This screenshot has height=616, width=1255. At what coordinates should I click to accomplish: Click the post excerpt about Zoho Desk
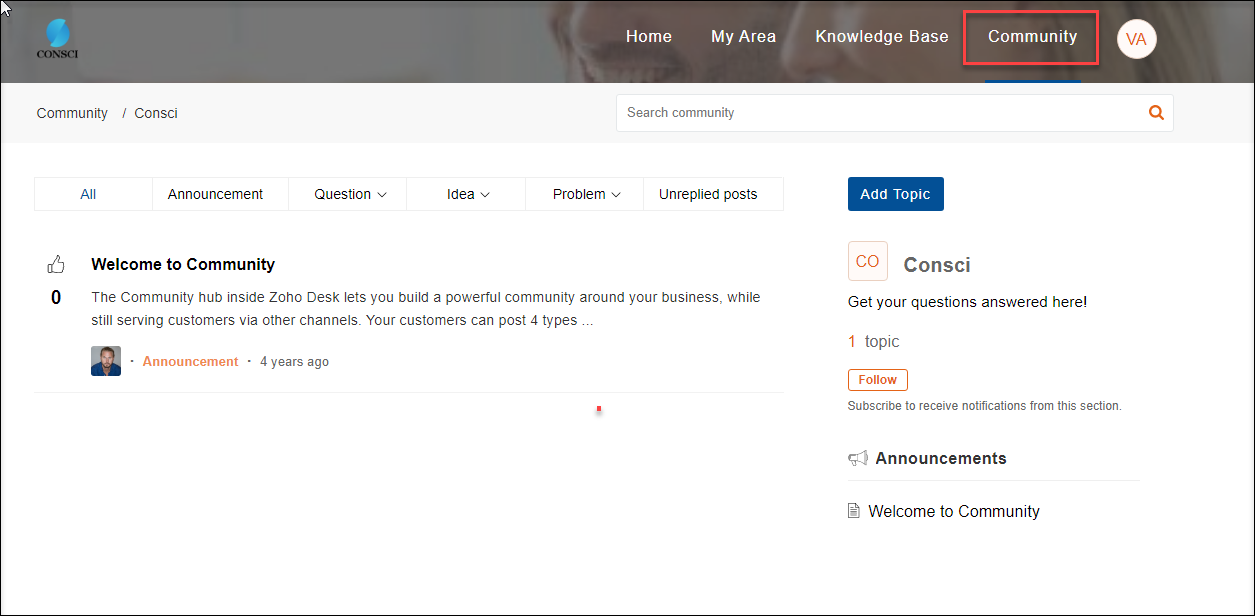426,309
